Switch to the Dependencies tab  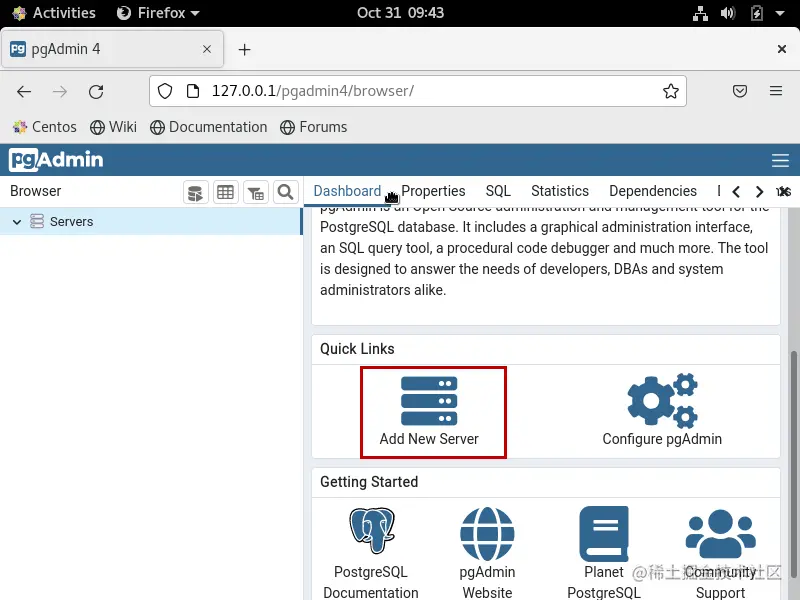(653, 191)
